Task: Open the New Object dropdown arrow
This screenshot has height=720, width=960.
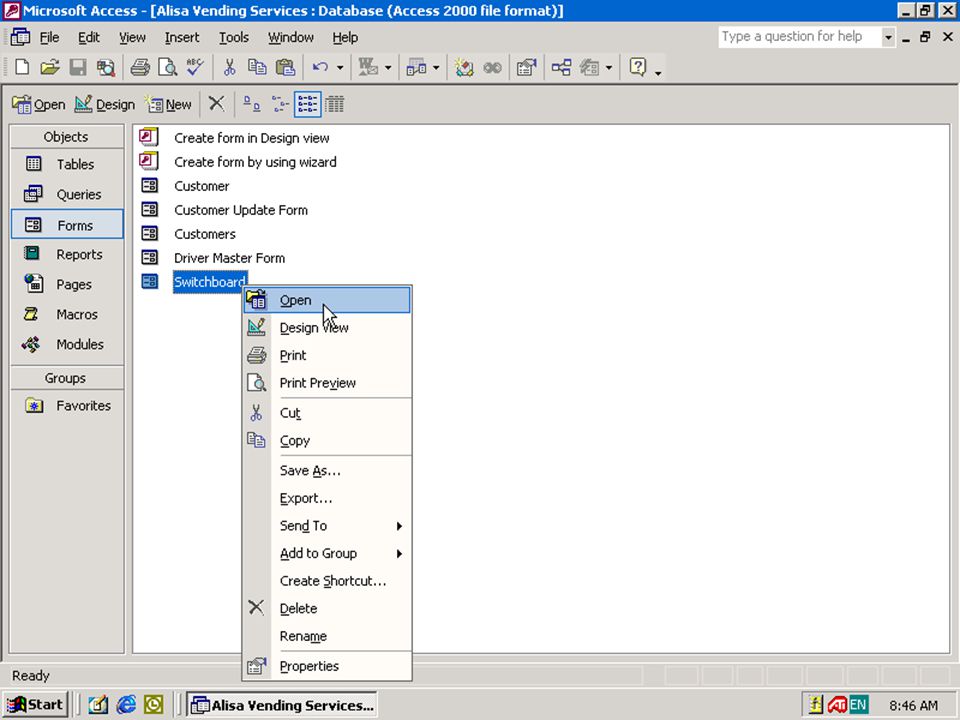Action: pyautogui.click(x=609, y=68)
